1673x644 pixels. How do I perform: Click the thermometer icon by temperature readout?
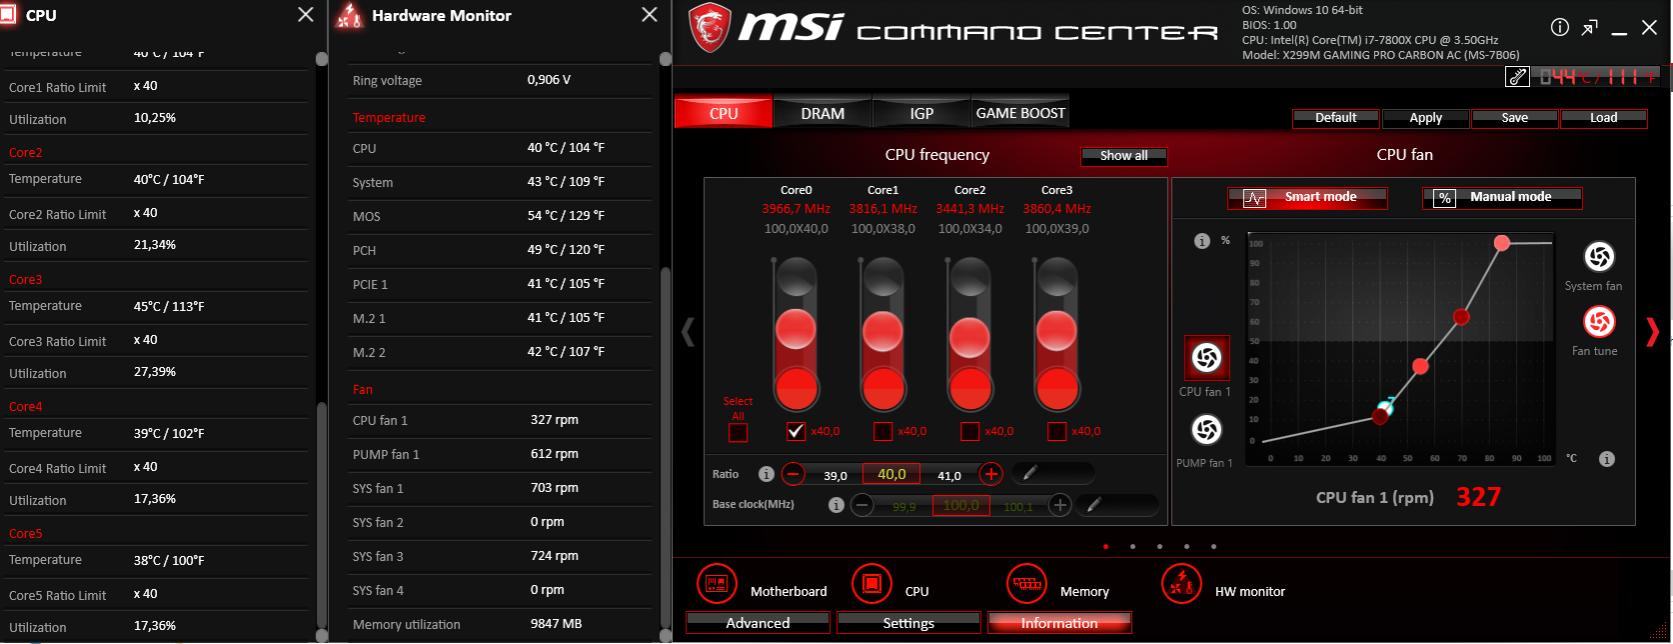point(1517,77)
